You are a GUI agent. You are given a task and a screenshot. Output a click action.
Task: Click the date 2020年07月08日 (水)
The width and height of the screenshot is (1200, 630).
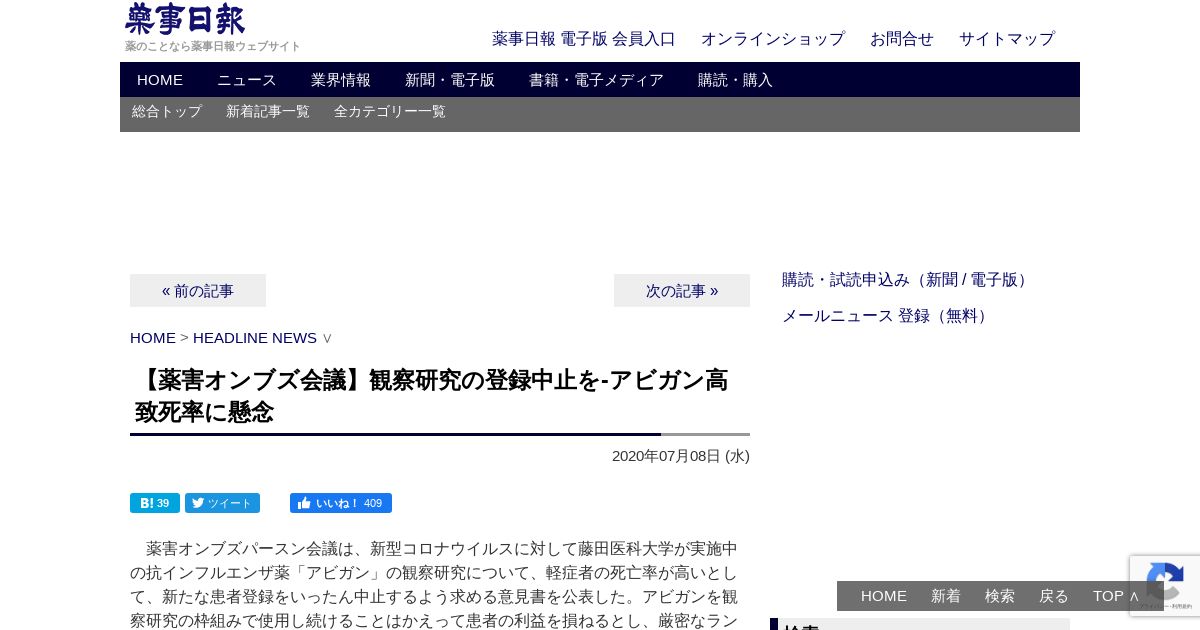click(681, 456)
